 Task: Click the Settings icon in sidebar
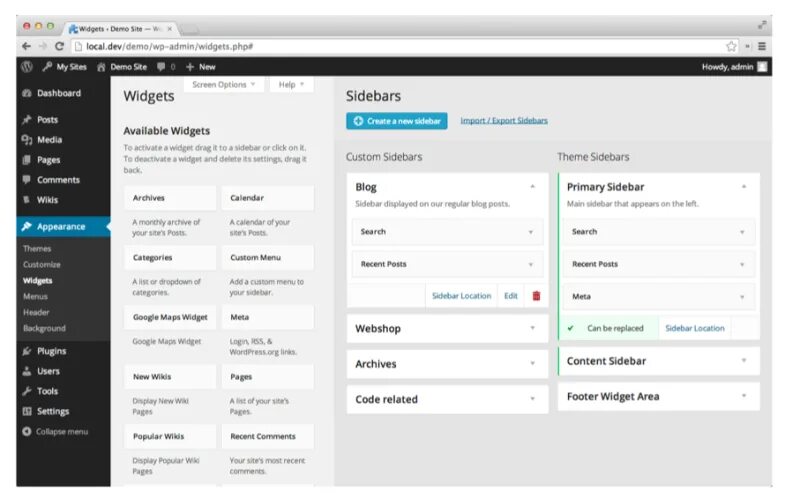click(x=27, y=411)
